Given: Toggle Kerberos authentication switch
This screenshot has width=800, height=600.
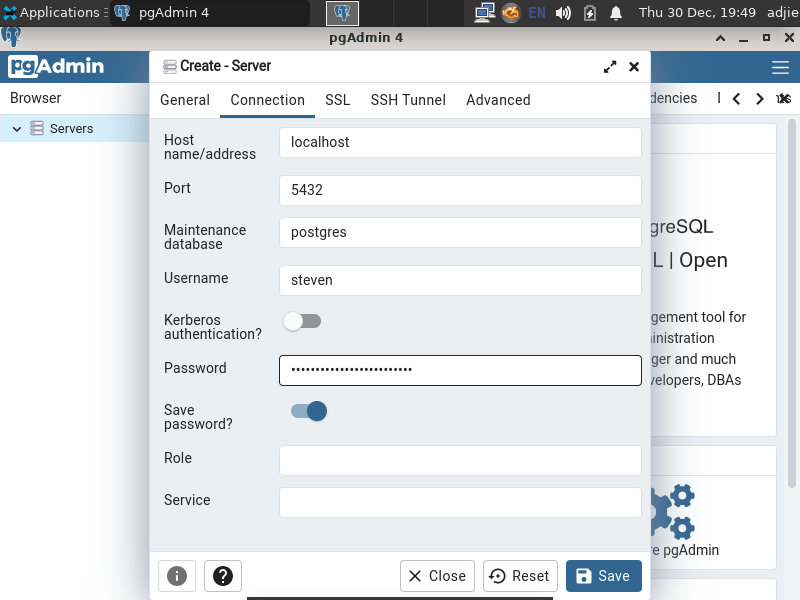Looking at the screenshot, I should (x=303, y=321).
